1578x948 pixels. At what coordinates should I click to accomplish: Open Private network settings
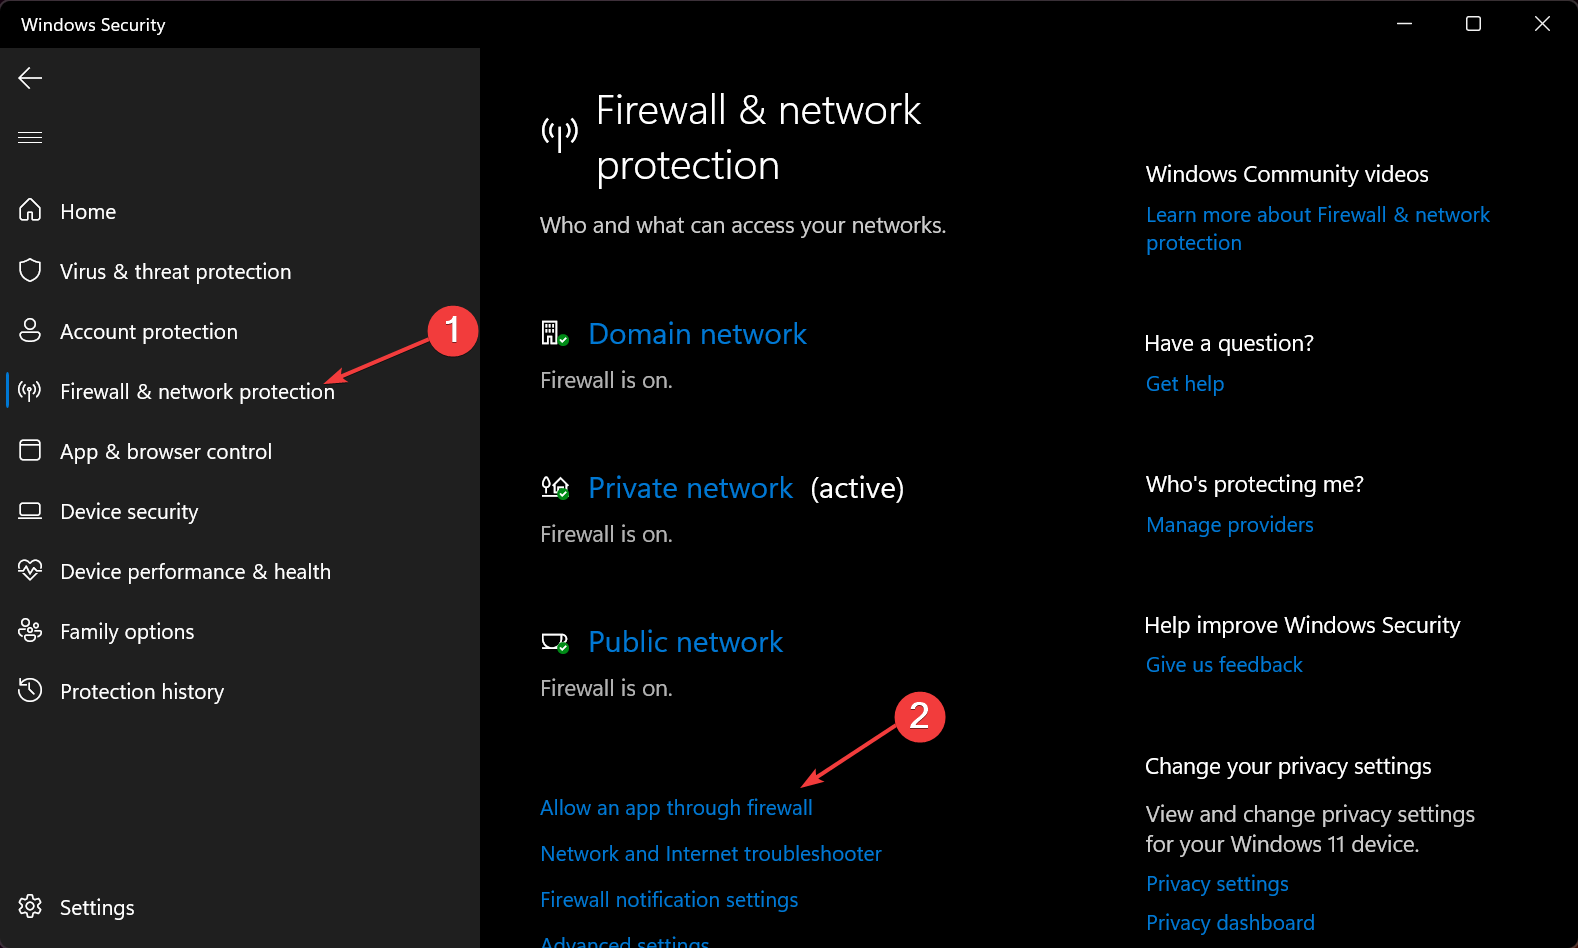pos(690,487)
